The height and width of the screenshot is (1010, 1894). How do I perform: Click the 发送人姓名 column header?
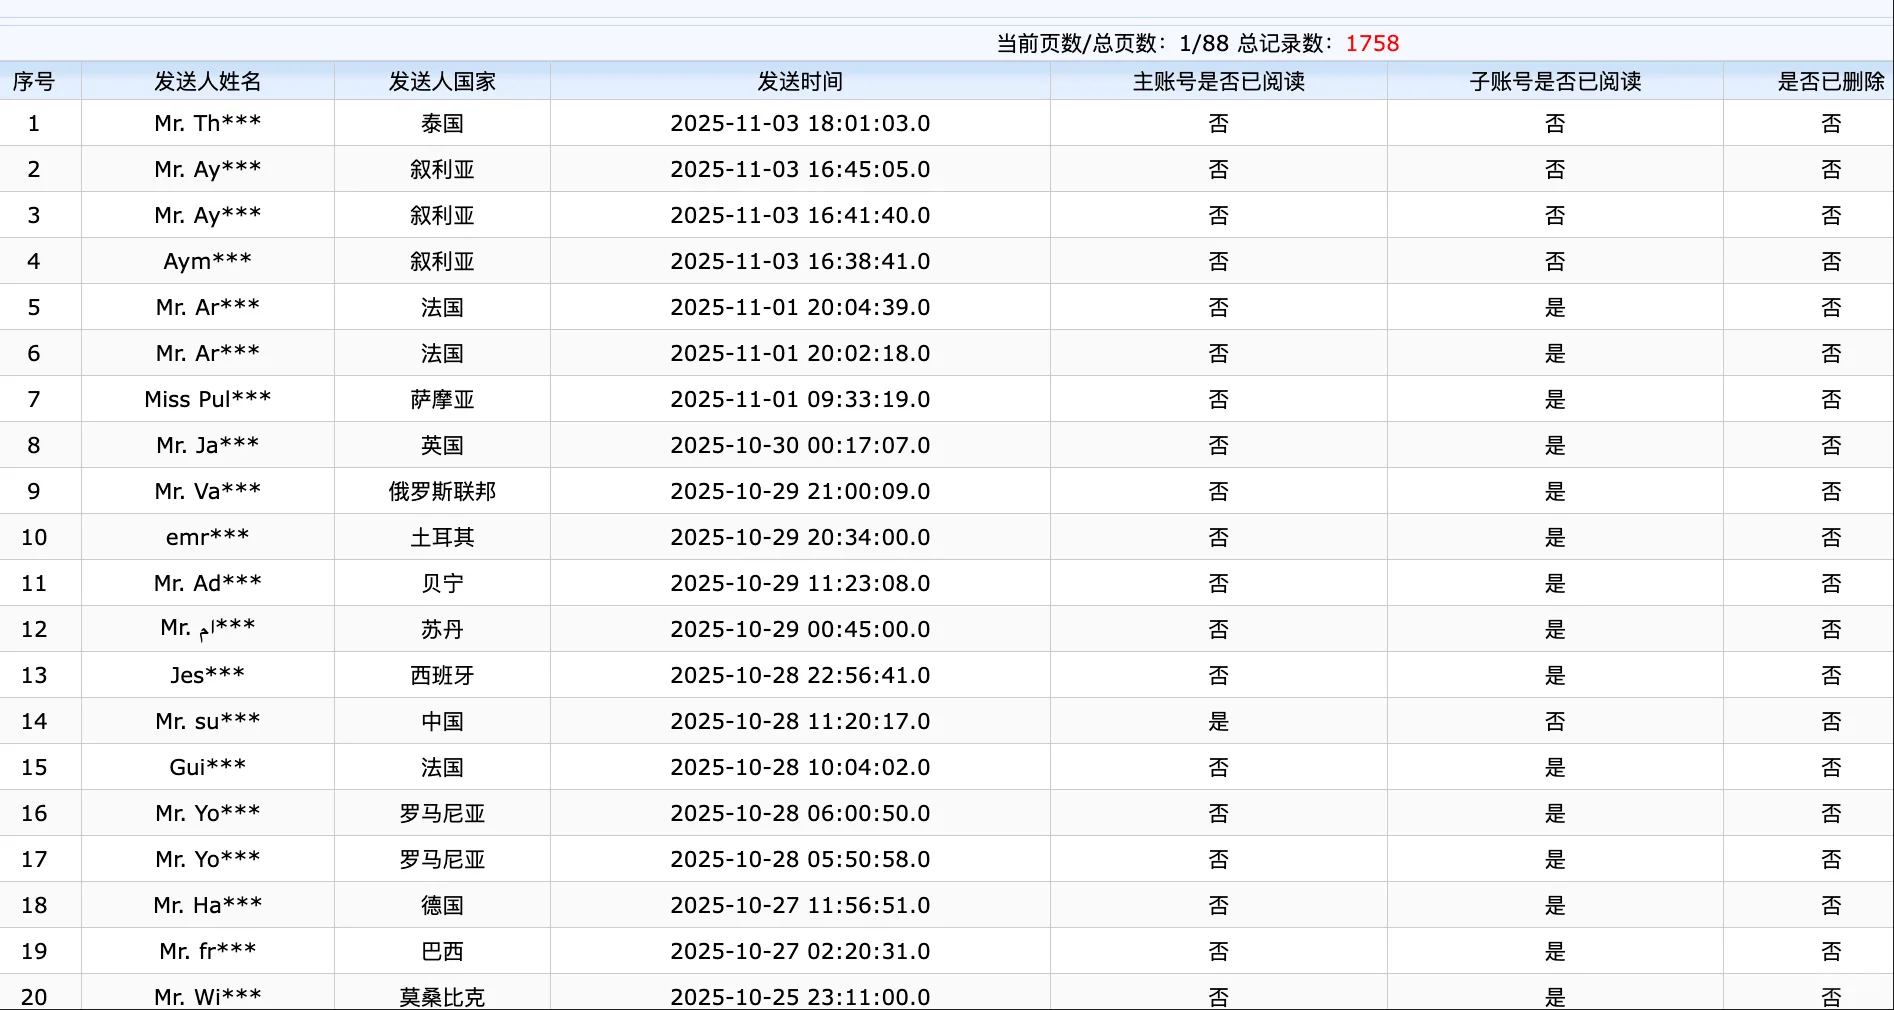[x=206, y=82]
